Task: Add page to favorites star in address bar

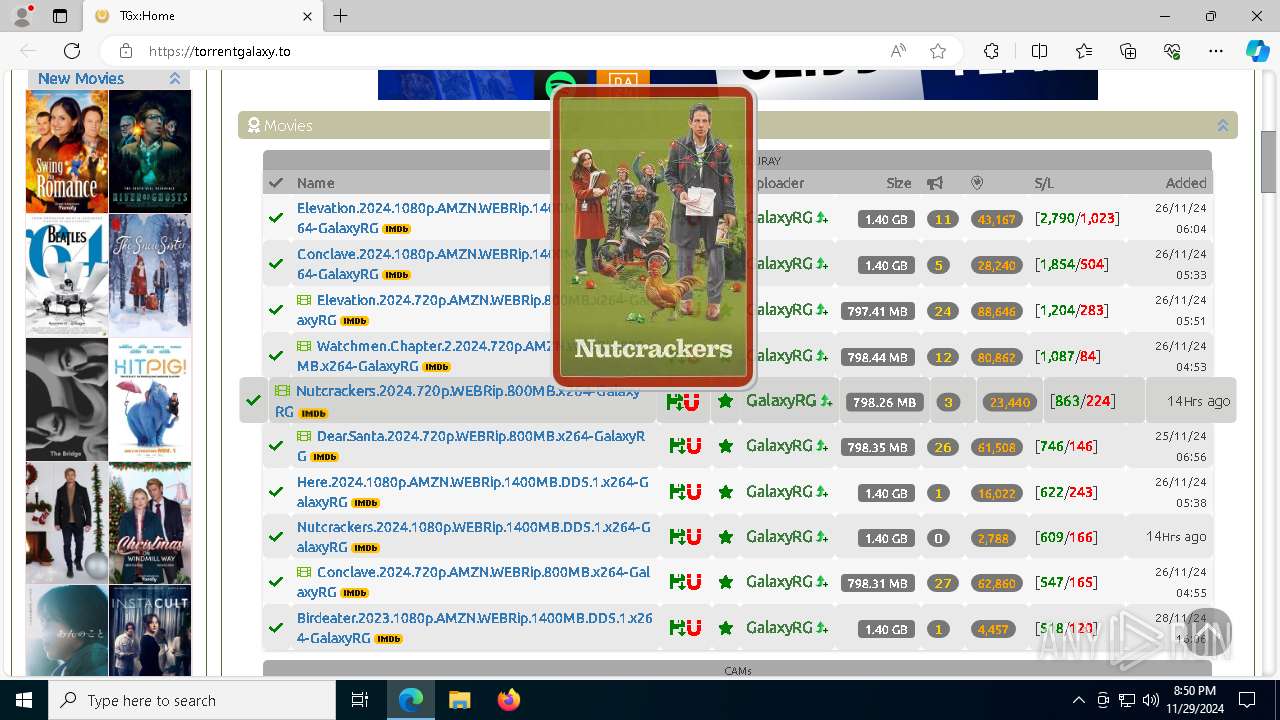Action: click(938, 51)
